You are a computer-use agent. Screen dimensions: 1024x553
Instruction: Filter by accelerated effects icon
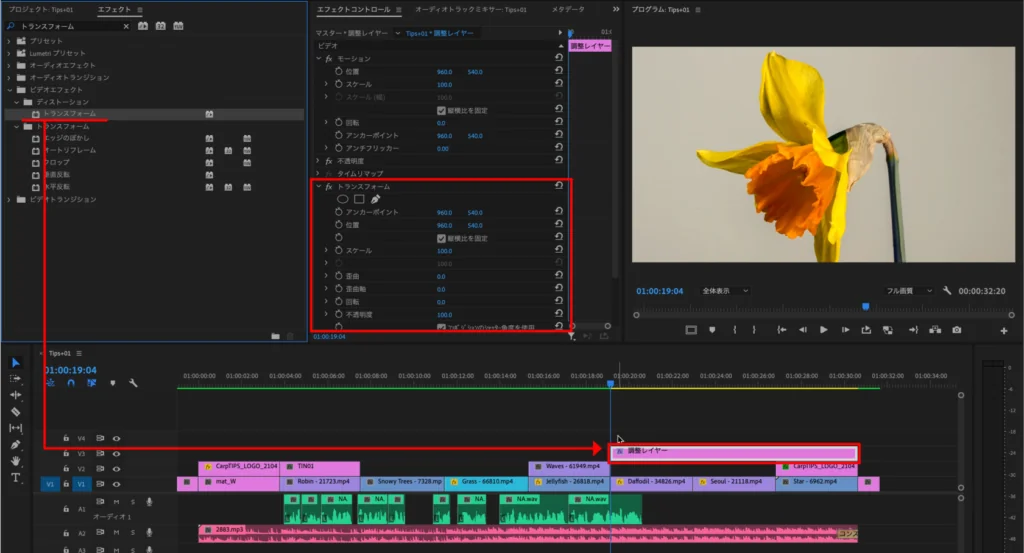pyautogui.click(x=143, y=26)
